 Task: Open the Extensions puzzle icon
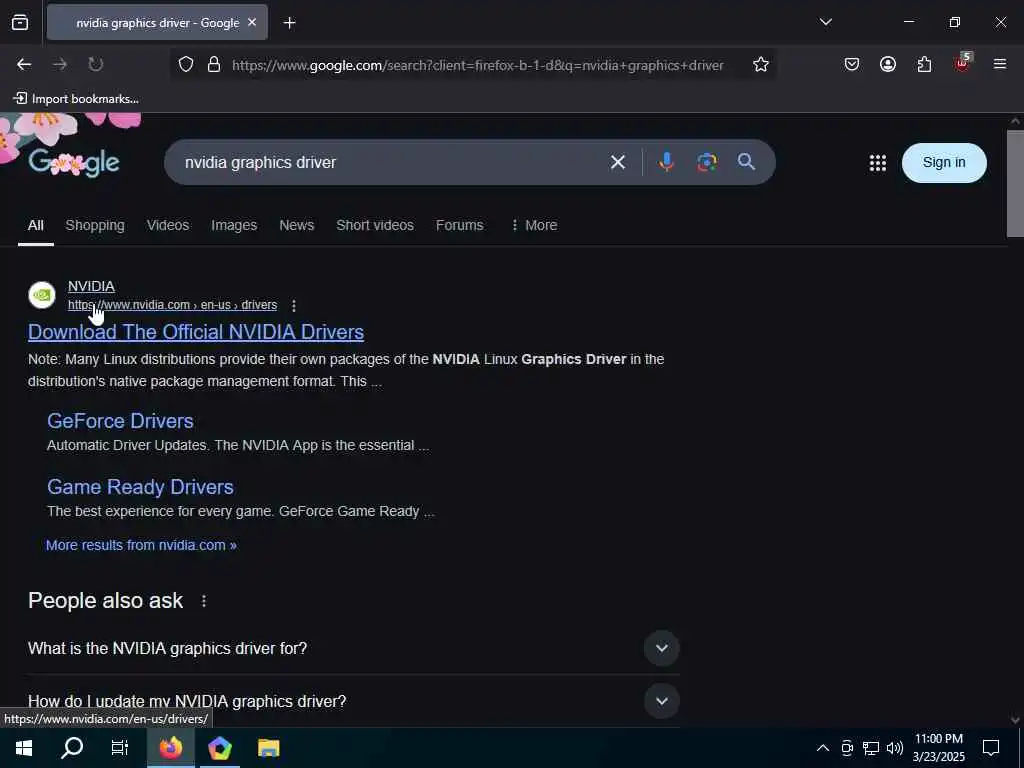pyautogui.click(x=924, y=64)
